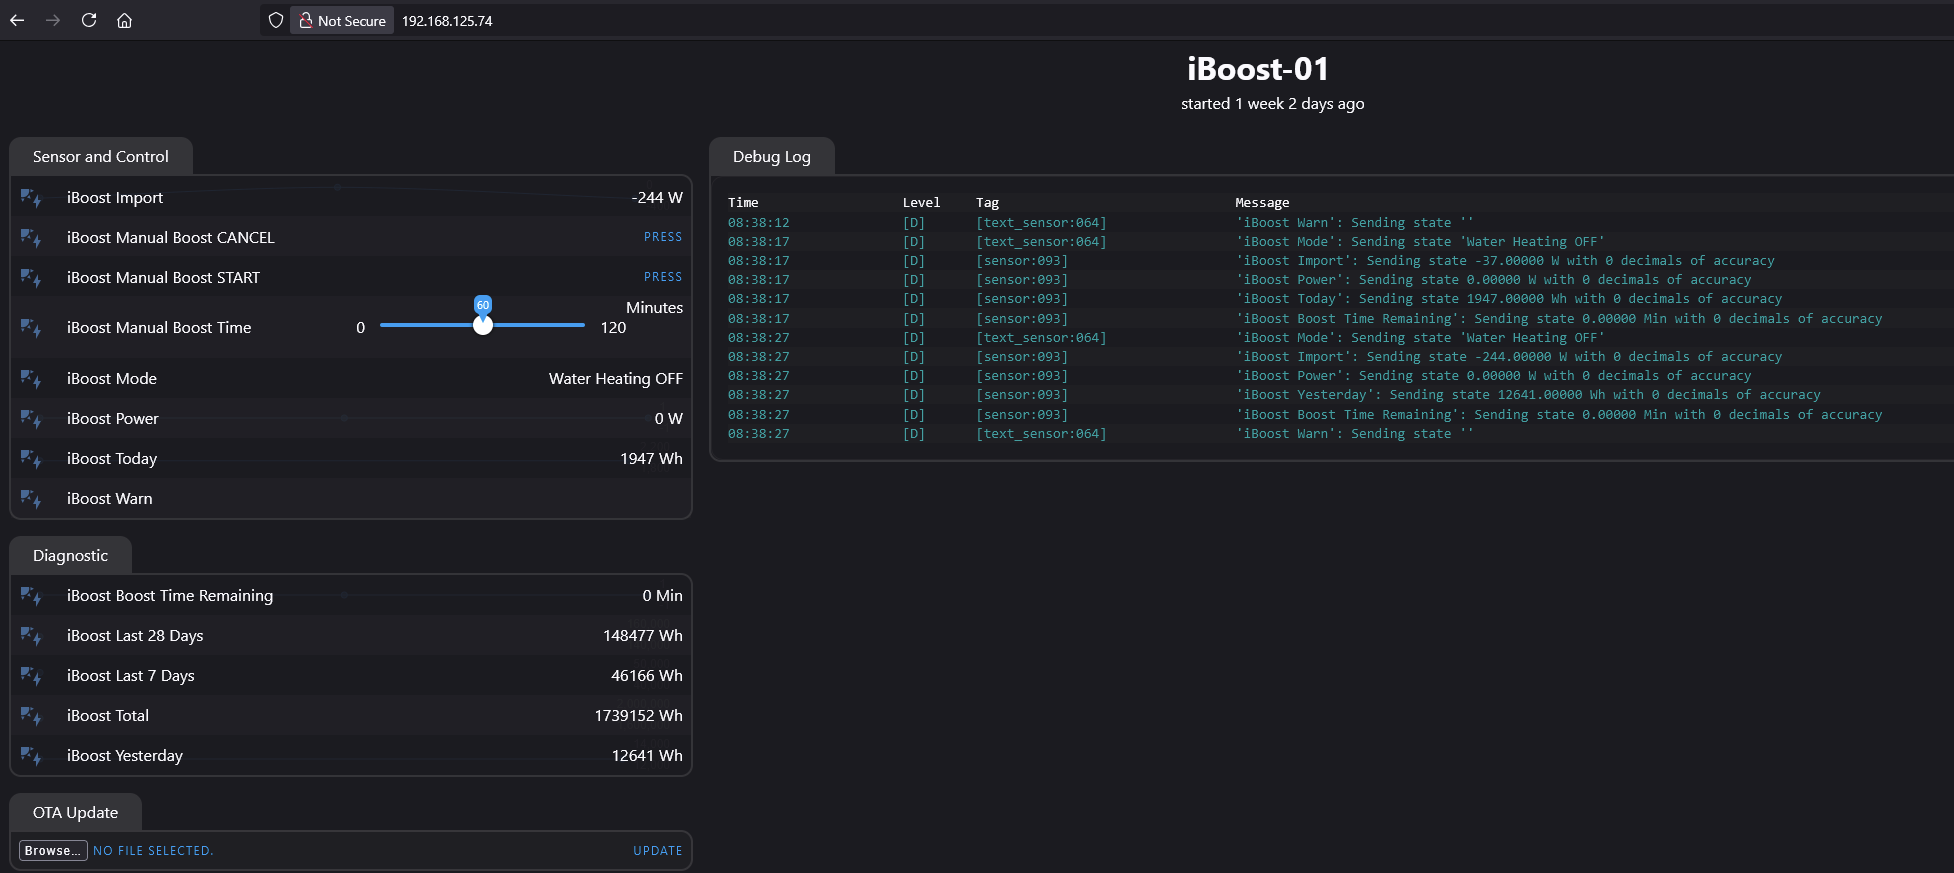Click the icon beside iBoost Power
The image size is (1954, 873).
click(x=31, y=419)
